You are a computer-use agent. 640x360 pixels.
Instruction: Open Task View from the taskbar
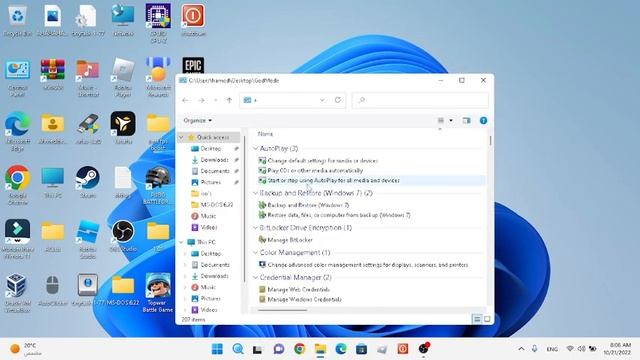(258, 349)
